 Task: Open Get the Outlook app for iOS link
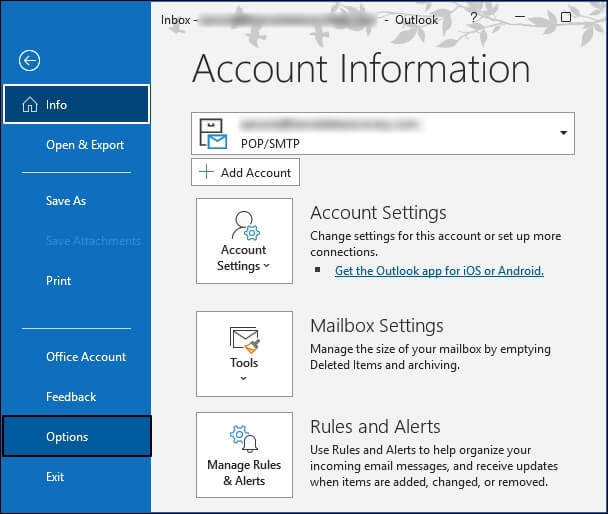[x=439, y=271]
